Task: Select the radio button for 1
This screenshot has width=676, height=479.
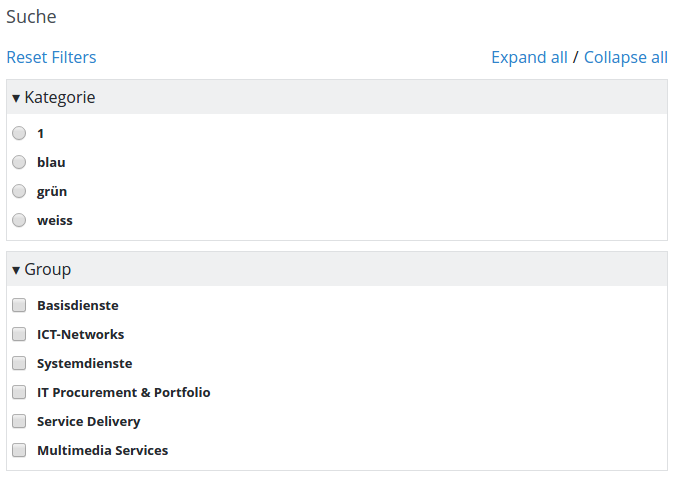Action: pyautogui.click(x=19, y=133)
